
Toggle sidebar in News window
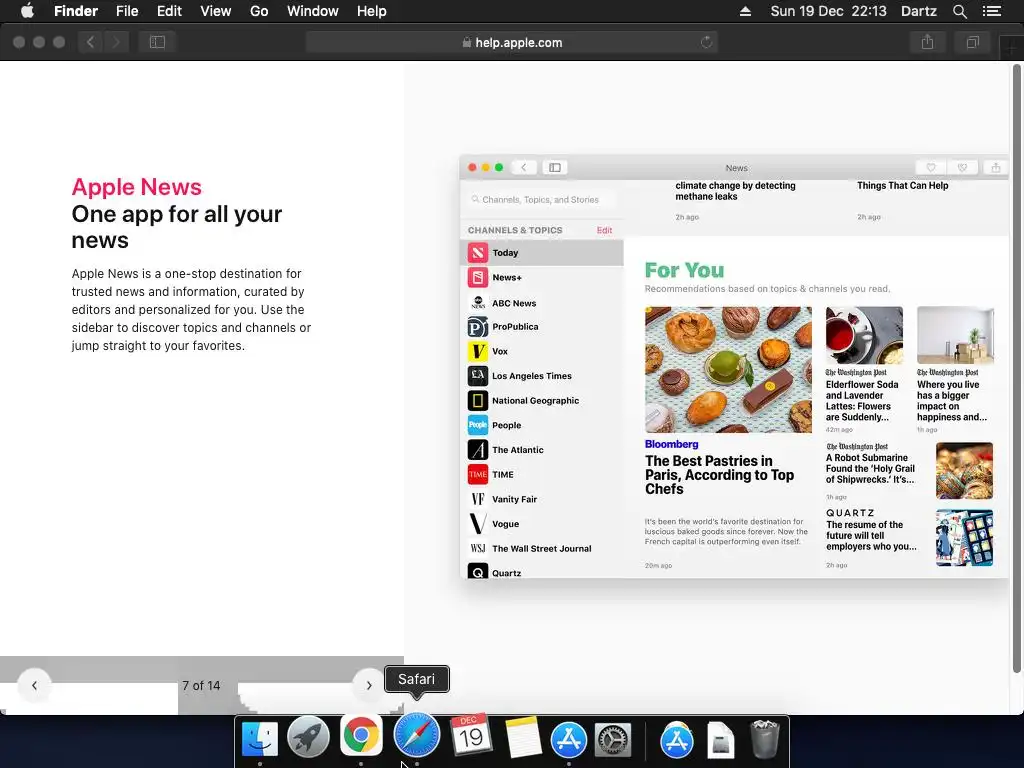click(554, 168)
